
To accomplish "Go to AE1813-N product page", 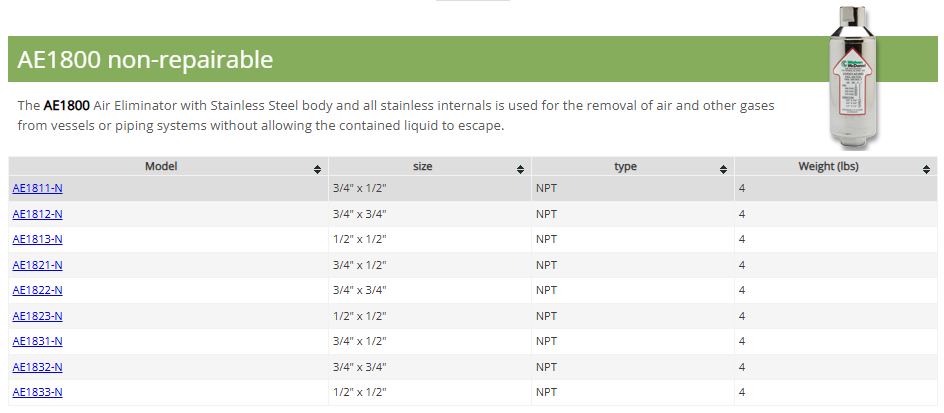I will point(37,239).
